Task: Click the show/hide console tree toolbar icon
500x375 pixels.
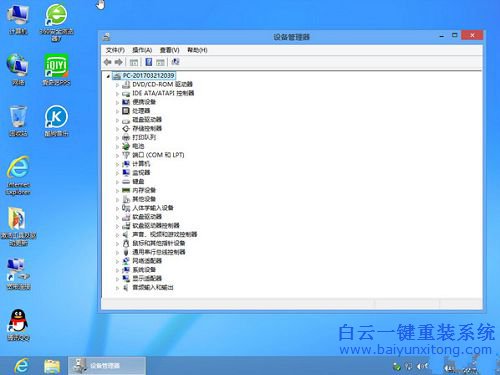Action: (134, 62)
